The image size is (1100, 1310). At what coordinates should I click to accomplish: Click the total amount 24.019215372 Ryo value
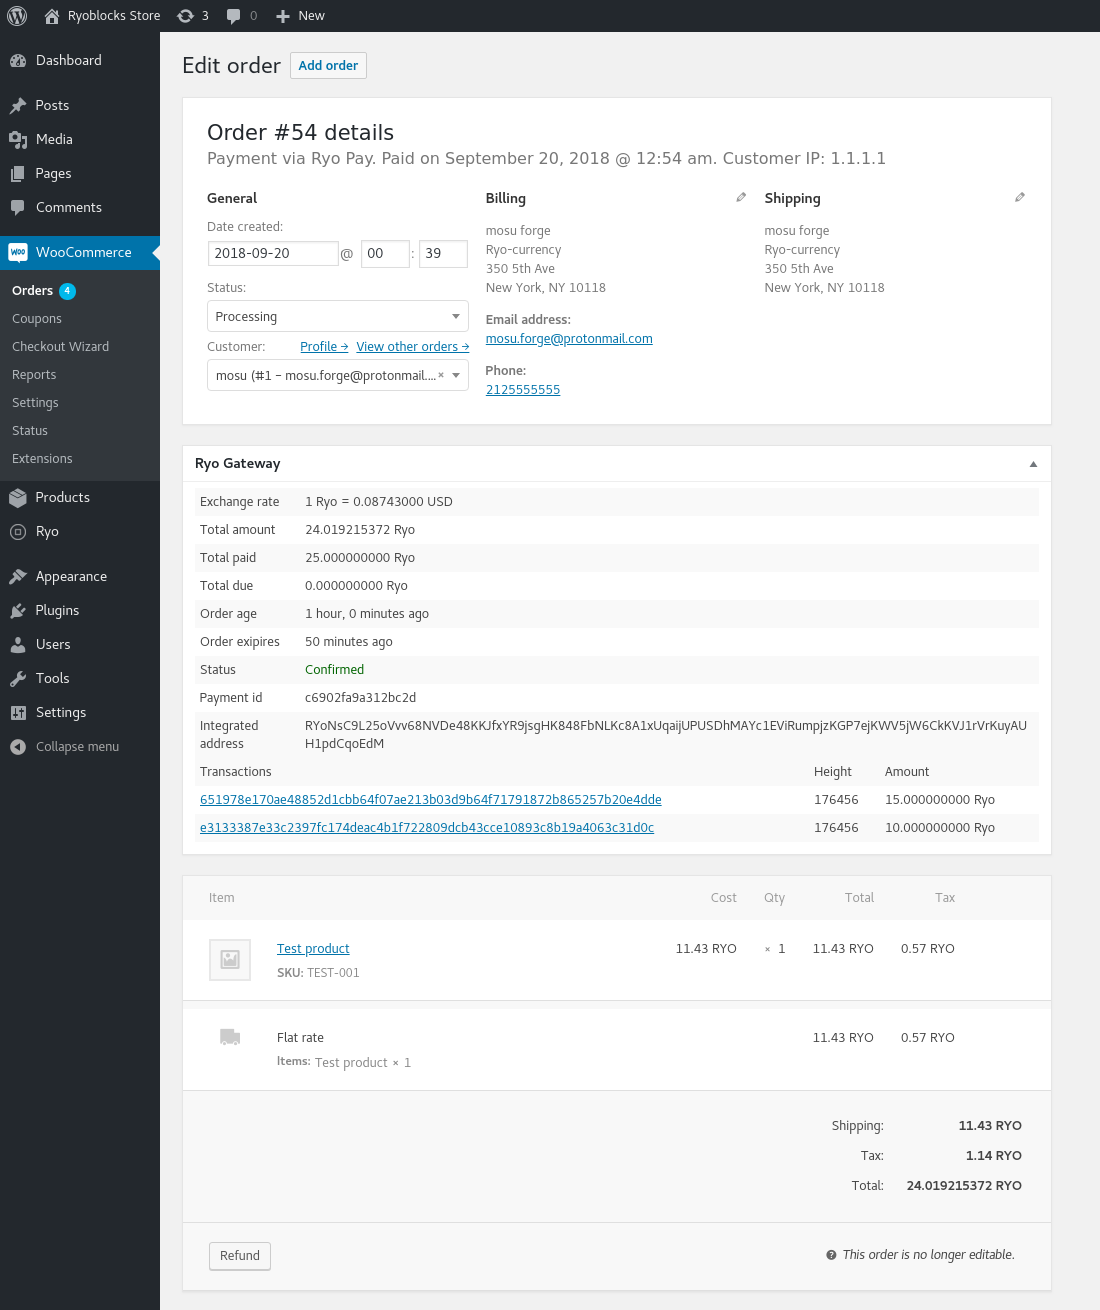pyautogui.click(x=360, y=530)
